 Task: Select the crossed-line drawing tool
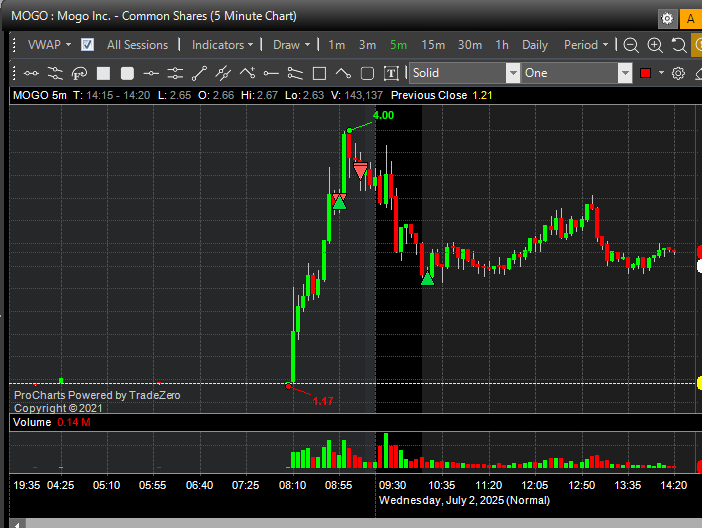pyautogui.click(x=223, y=73)
